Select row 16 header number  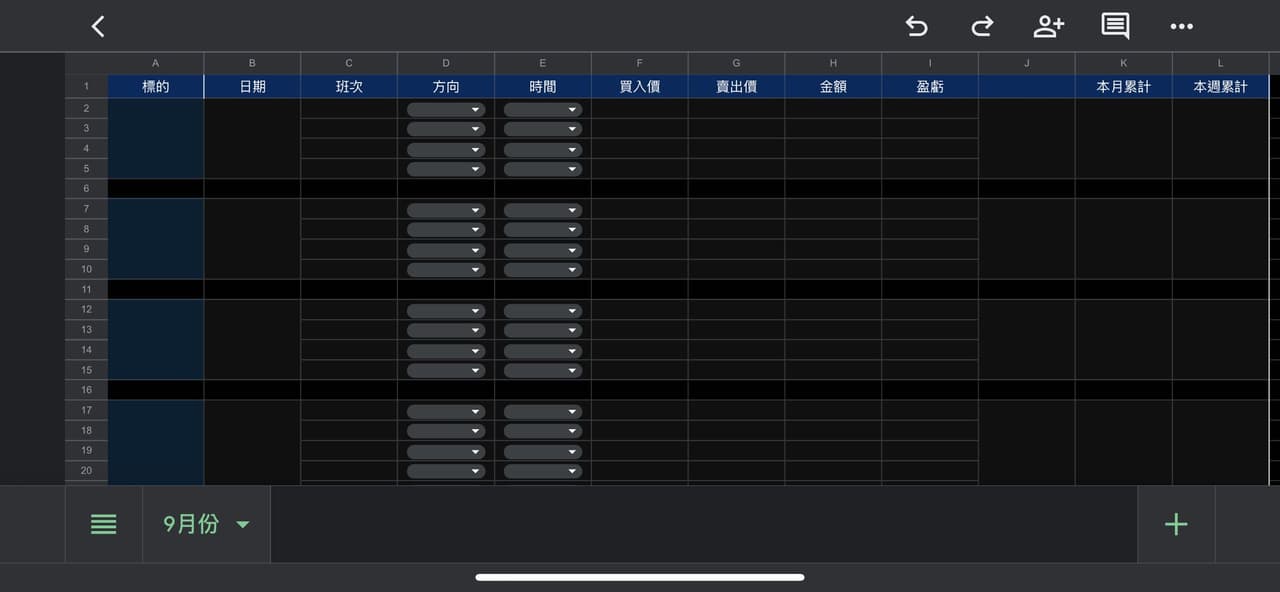87,390
